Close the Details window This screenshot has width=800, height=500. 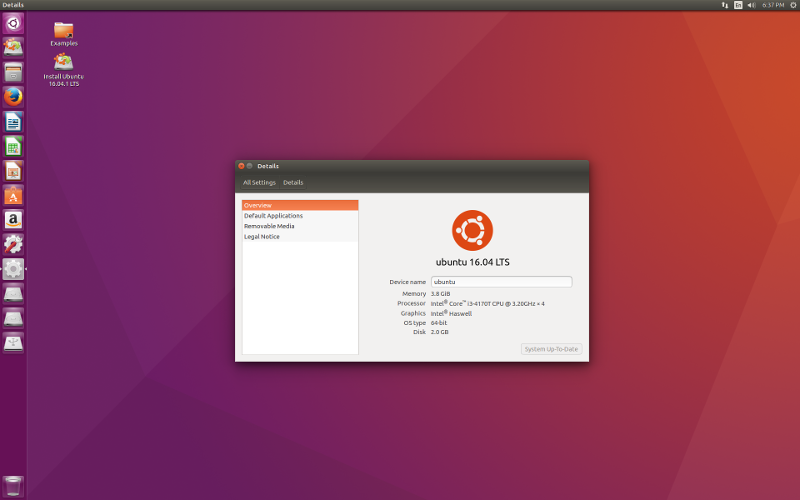pos(241,166)
